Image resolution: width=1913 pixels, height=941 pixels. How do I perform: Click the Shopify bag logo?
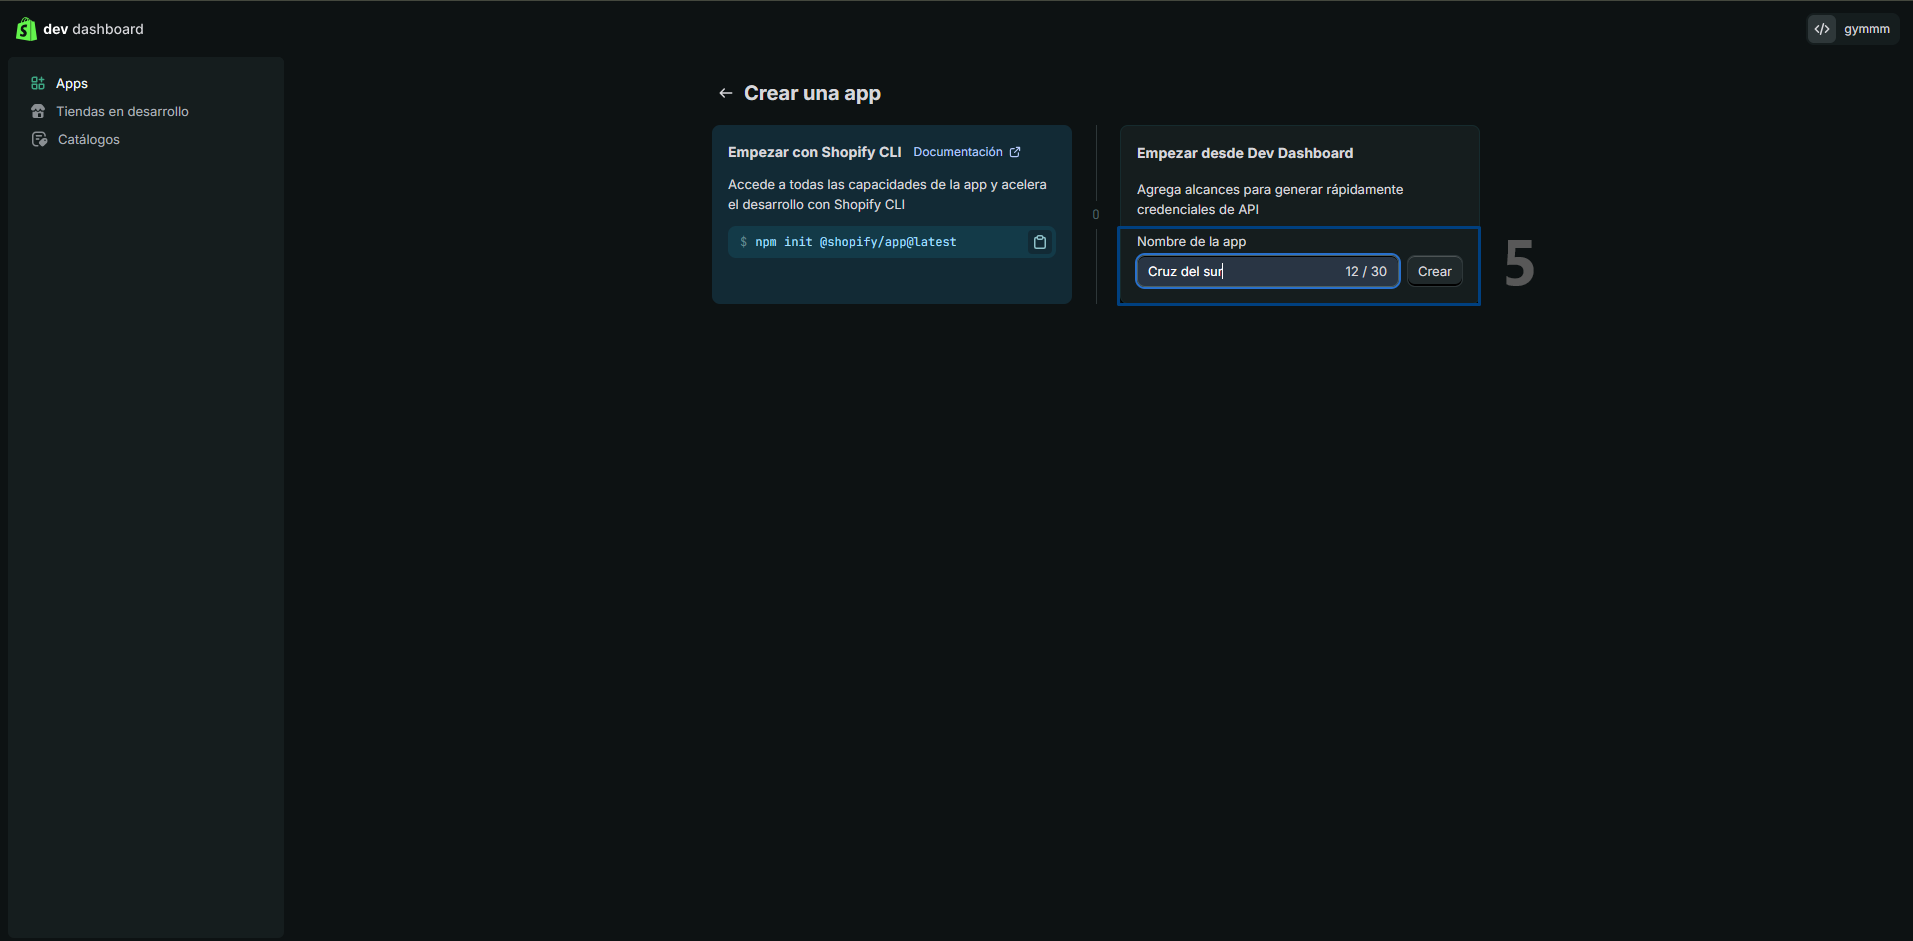pos(26,29)
